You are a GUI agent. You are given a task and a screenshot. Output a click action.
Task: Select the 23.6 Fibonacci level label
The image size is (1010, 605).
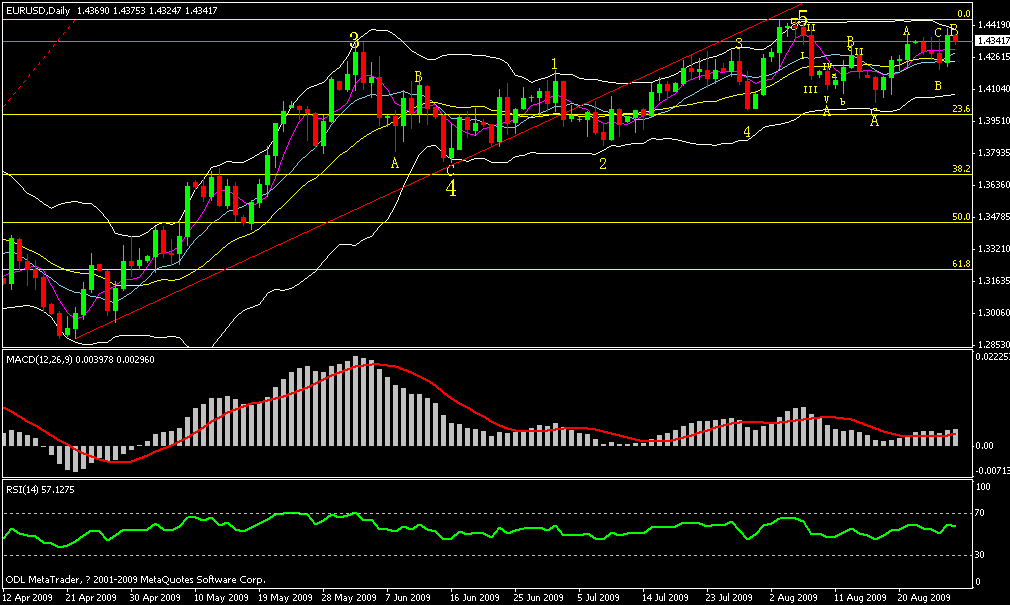[962, 109]
